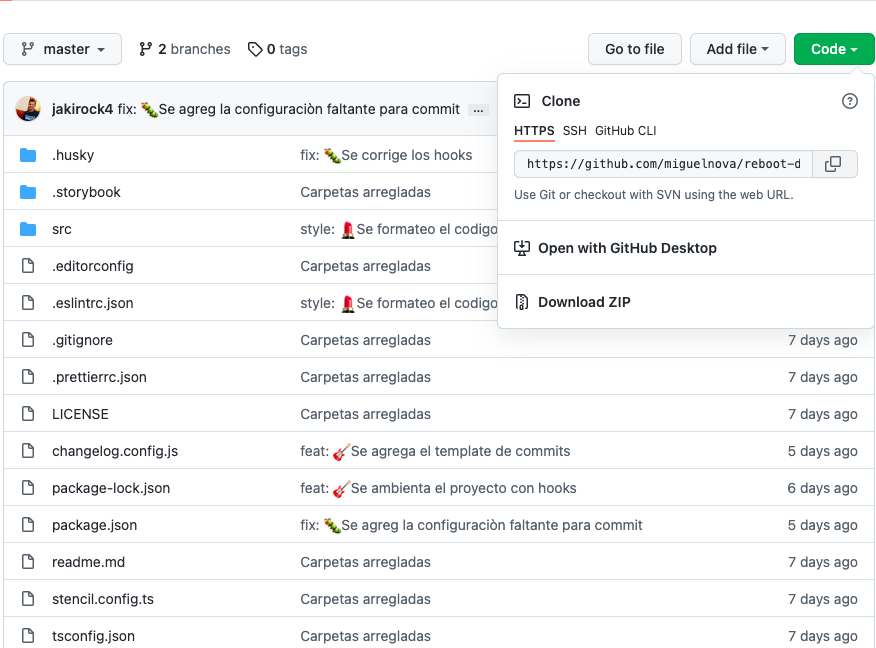Open the 0 tags link

[x=278, y=49]
